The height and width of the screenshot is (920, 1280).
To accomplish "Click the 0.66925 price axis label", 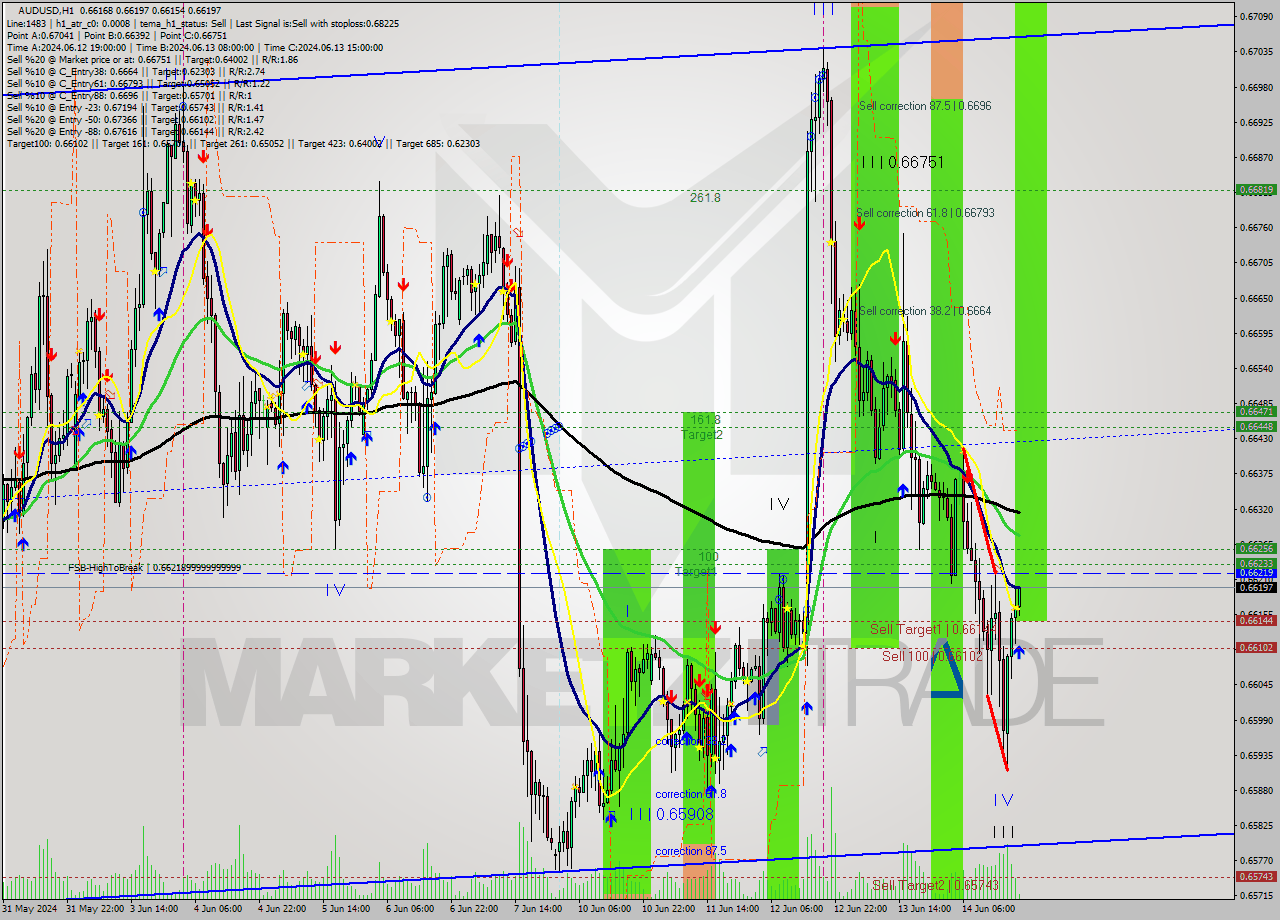I will pyautogui.click(x=1257, y=122).
